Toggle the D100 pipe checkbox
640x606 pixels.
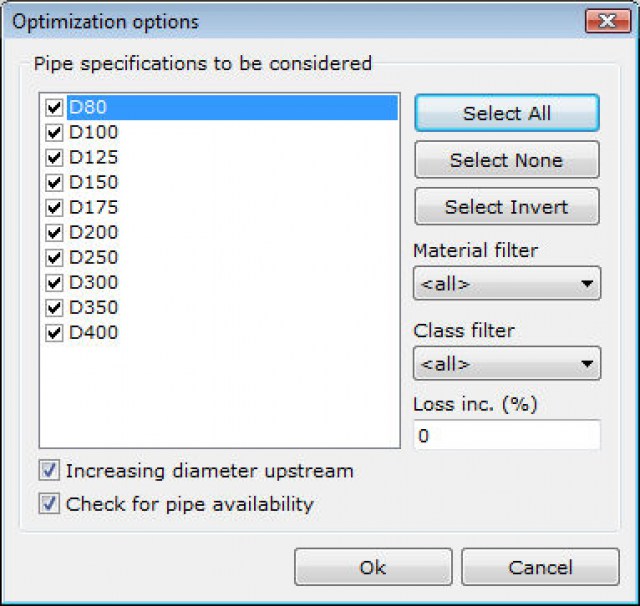54,132
